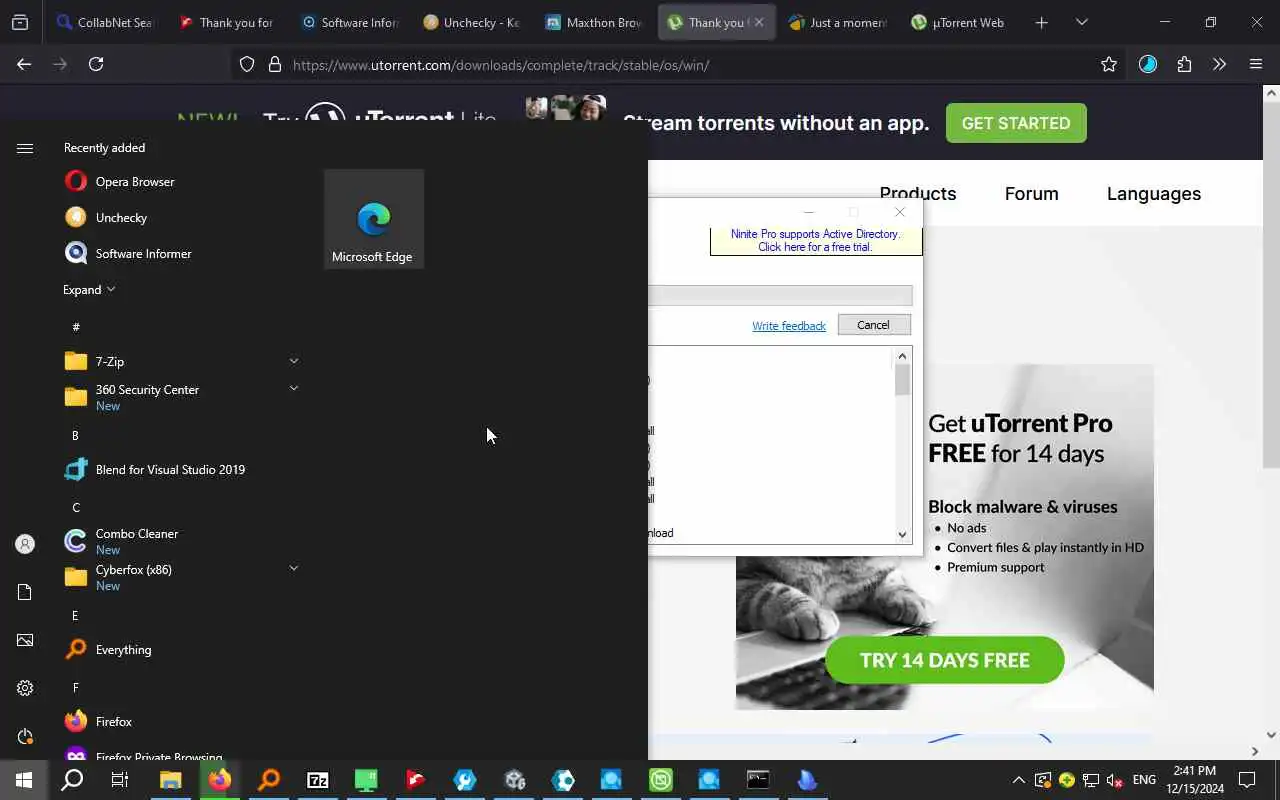Click the Ninite Pro free trial link

pos(815,240)
